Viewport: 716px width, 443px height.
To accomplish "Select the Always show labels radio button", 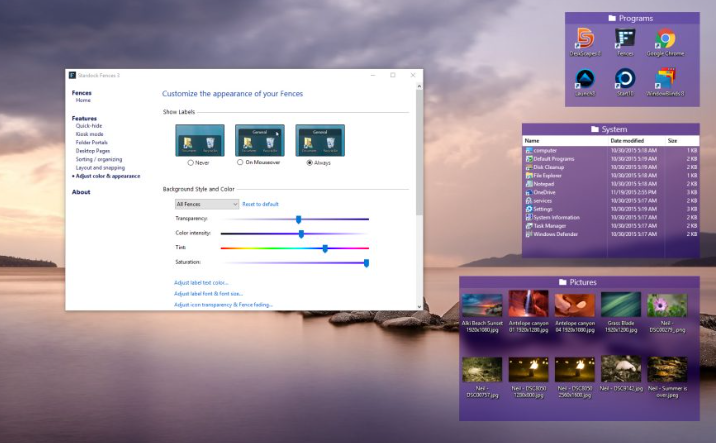I will click(310, 163).
